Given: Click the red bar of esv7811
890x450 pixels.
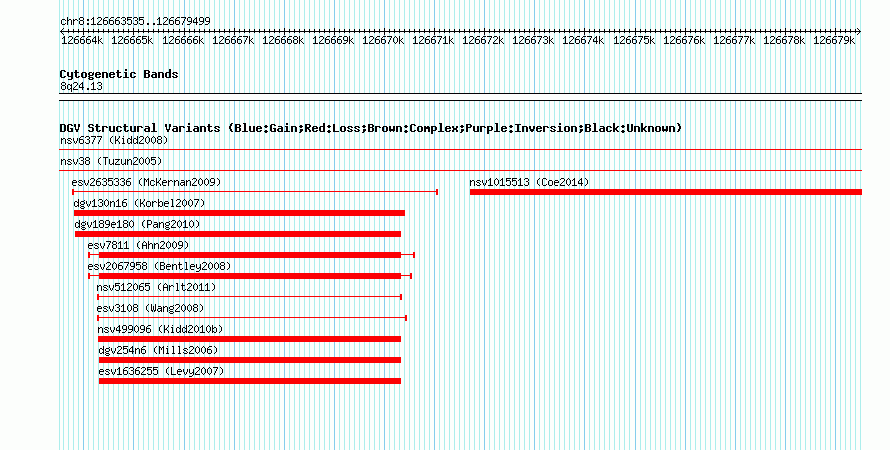Looking at the screenshot, I should coord(250,255).
